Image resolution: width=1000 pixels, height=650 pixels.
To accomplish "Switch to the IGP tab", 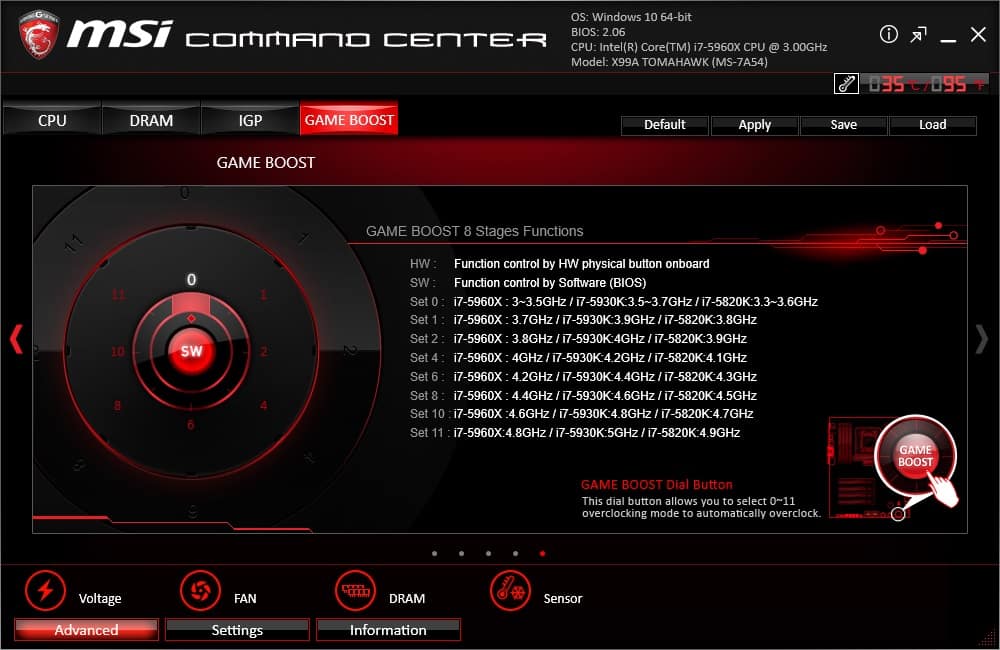I will tap(250, 120).
